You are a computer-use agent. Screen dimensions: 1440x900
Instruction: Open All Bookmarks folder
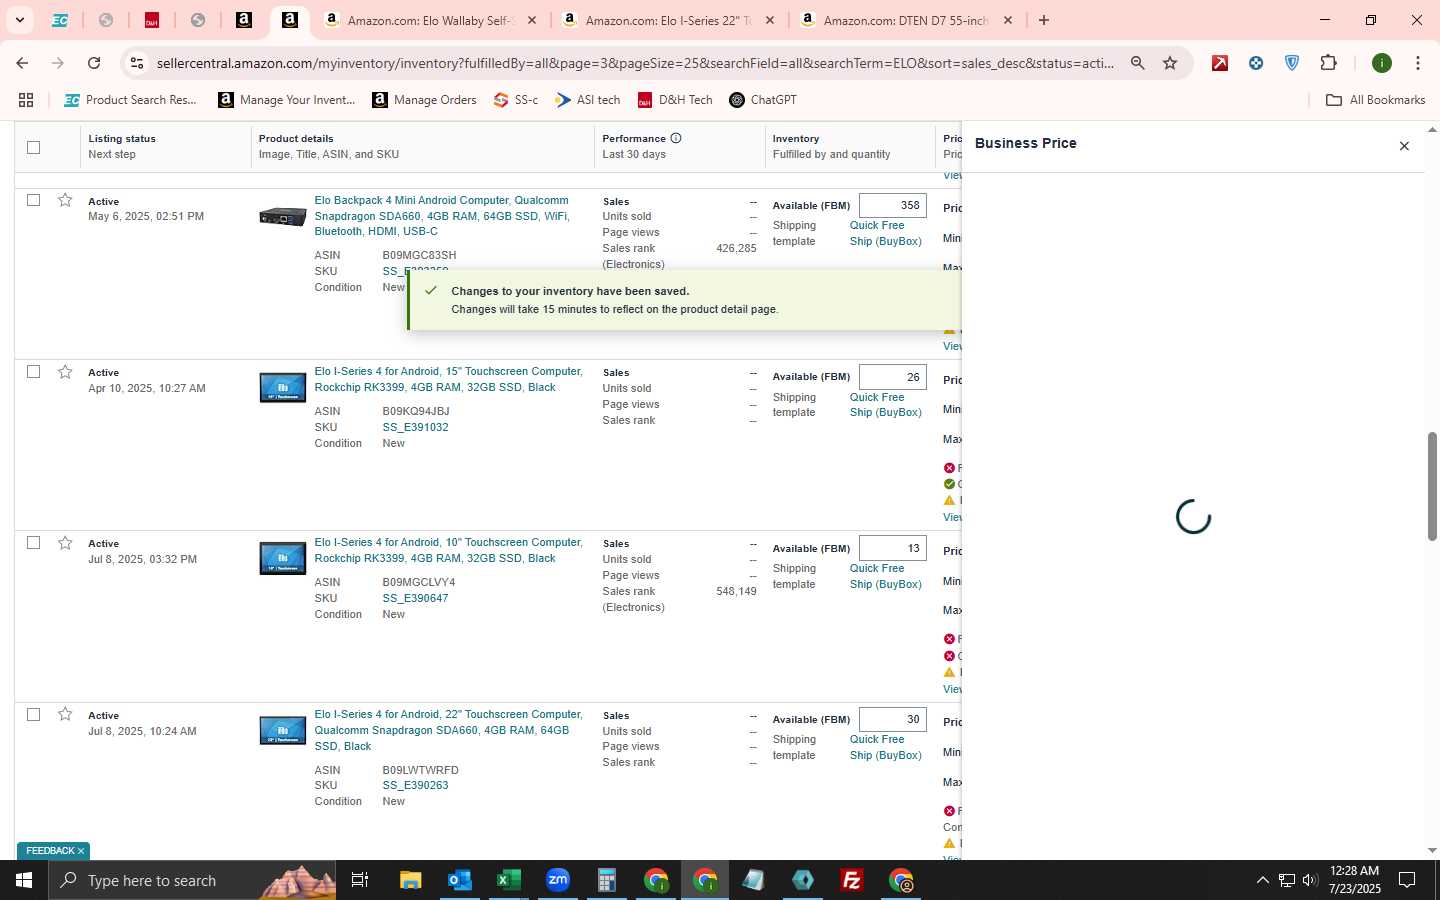(x=1375, y=100)
